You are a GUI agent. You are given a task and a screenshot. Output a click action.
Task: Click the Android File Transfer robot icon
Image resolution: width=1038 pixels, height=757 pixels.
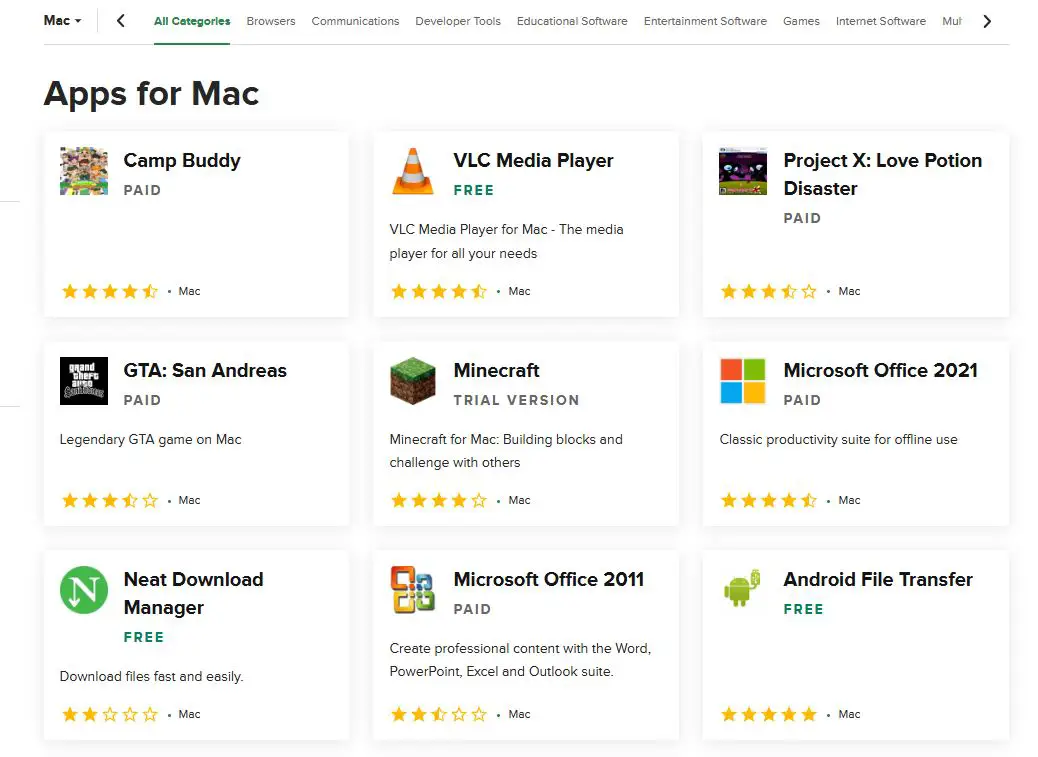[x=742, y=590]
